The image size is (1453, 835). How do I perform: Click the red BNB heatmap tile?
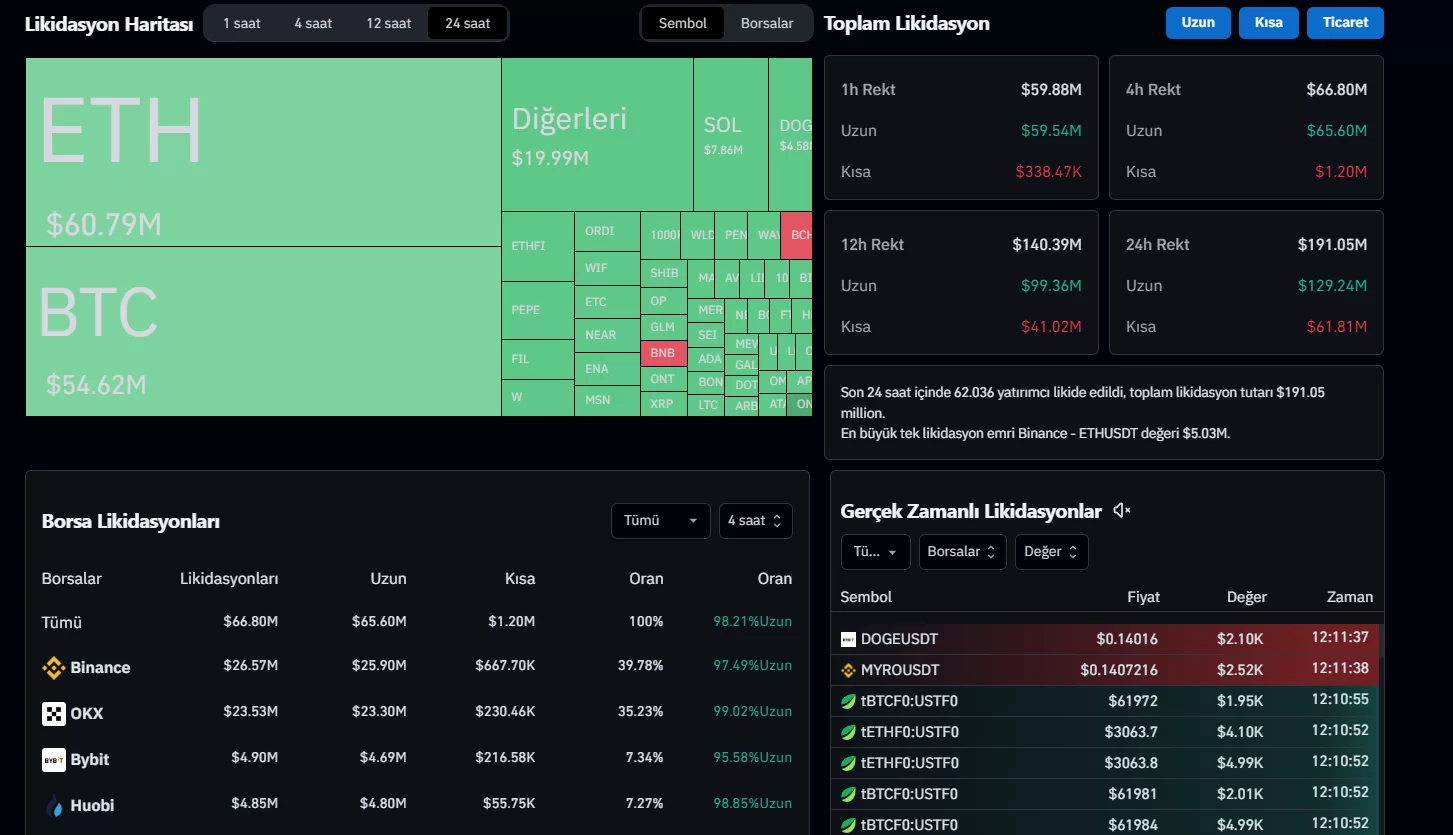tap(663, 353)
